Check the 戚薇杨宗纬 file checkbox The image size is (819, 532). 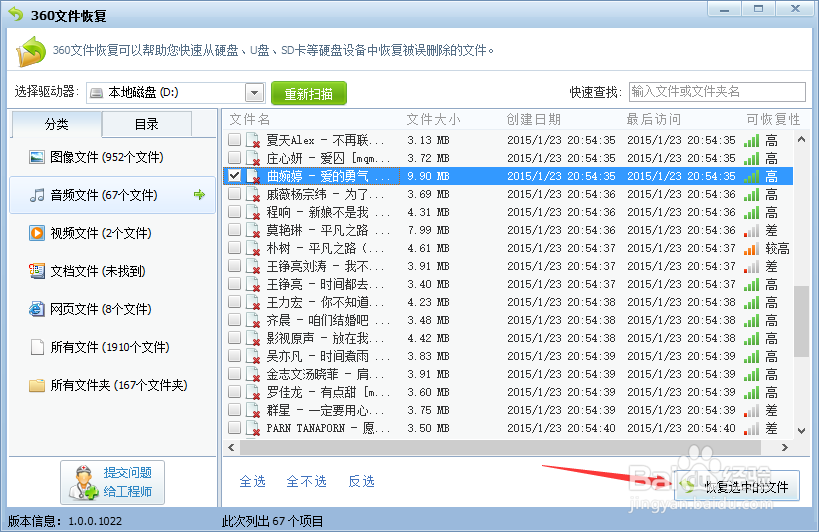235,194
